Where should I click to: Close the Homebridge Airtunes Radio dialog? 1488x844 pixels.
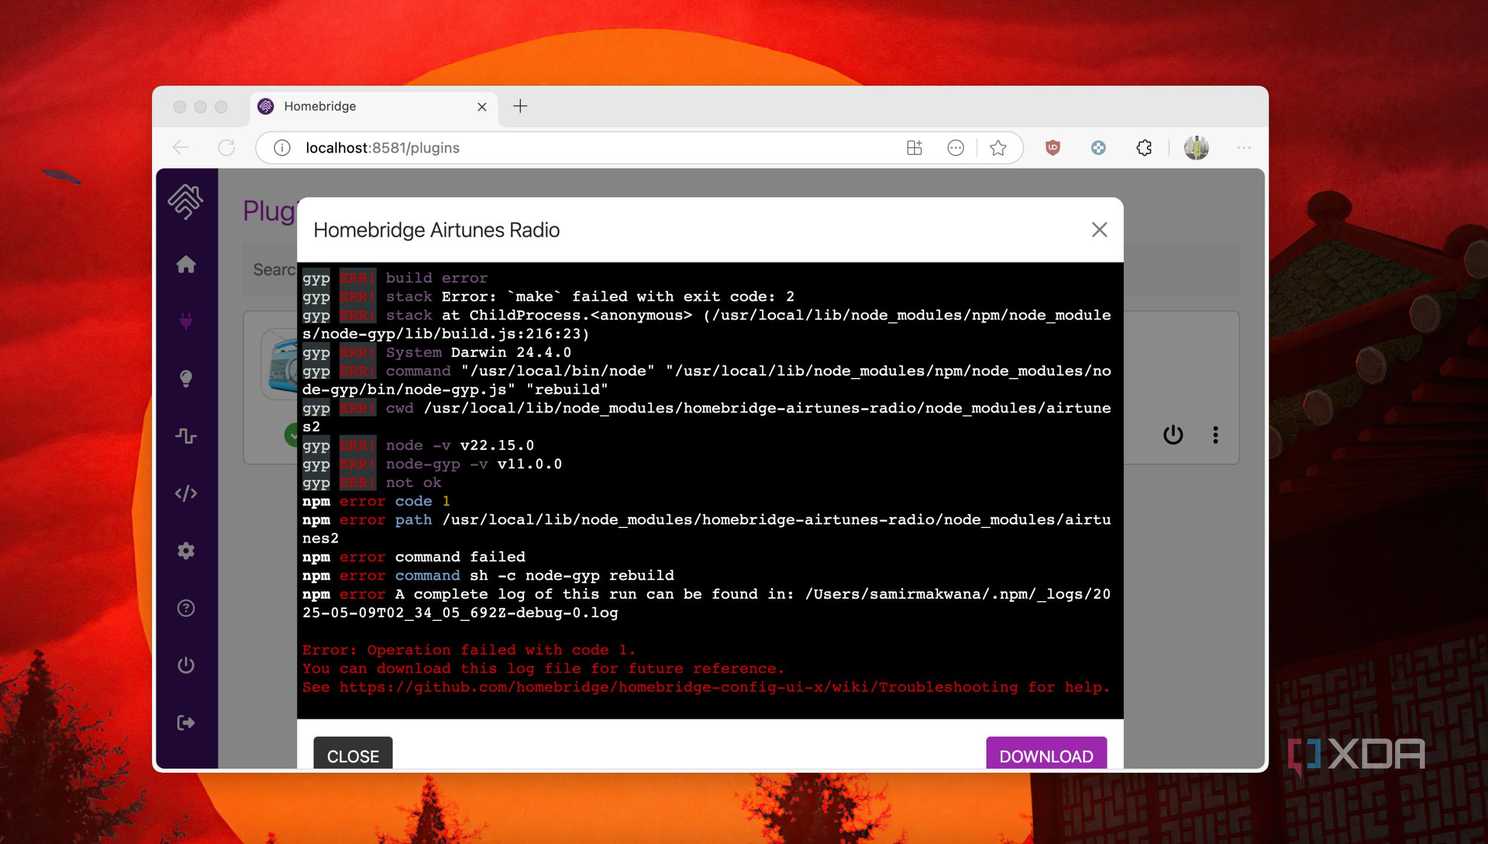pyautogui.click(x=1099, y=230)
